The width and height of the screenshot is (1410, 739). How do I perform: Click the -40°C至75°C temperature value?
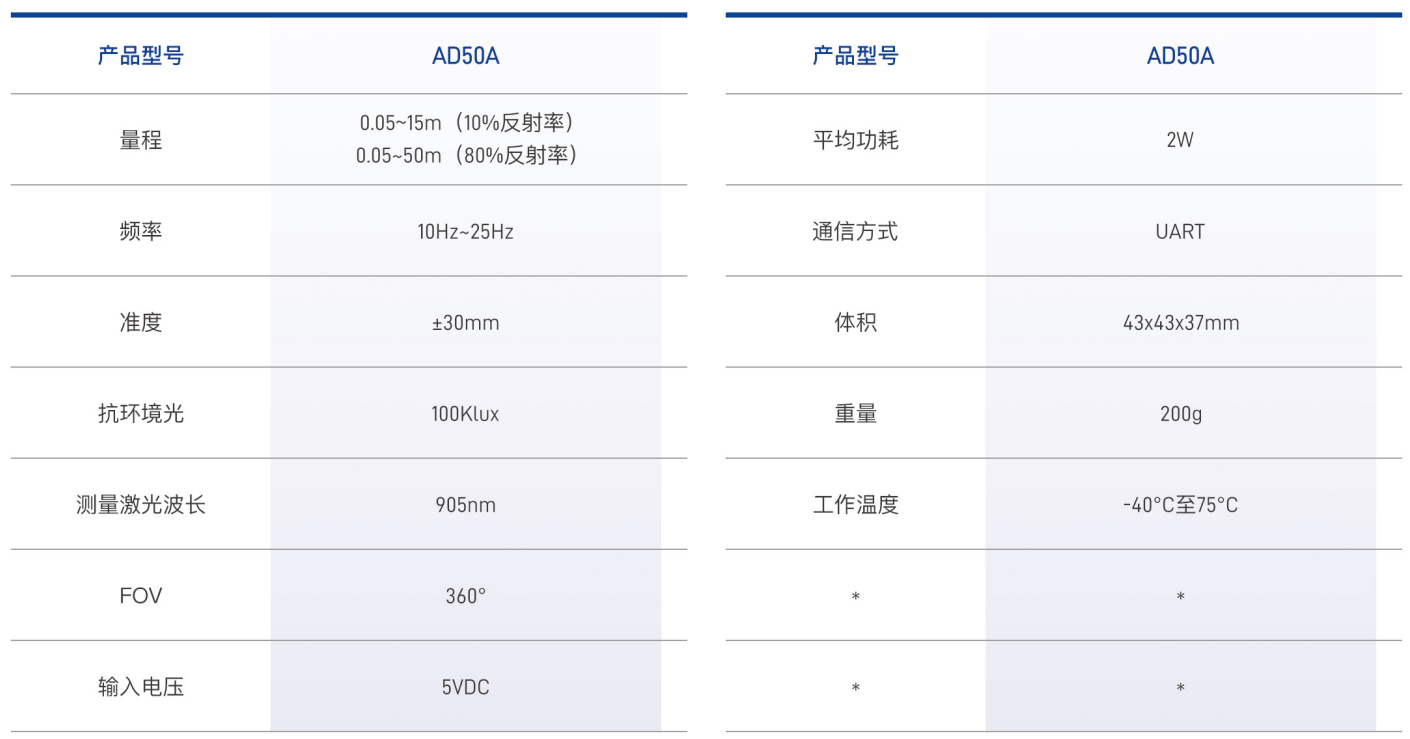1180,505
